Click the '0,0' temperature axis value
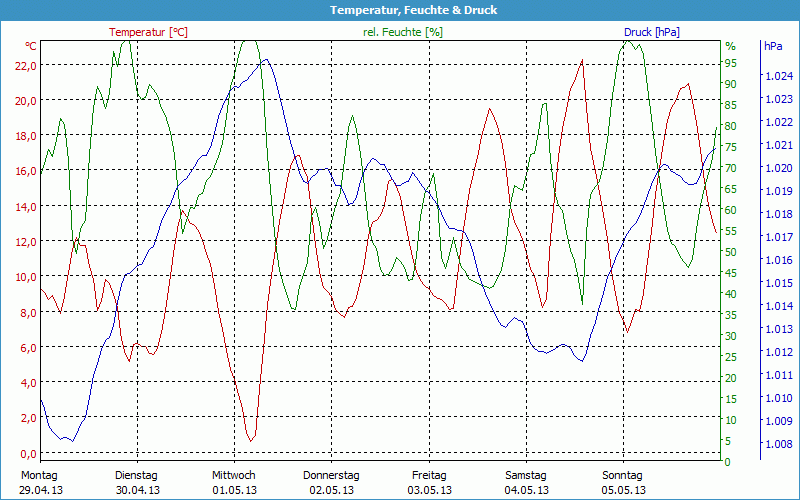Viewport: 800px width, 500px height. pos(29,454)
